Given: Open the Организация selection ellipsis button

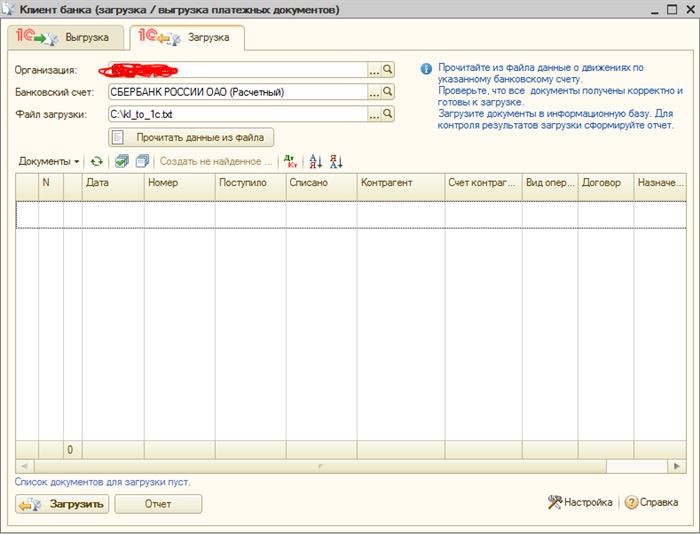Looking at the screenshot, I should click(x=374, y=70).
